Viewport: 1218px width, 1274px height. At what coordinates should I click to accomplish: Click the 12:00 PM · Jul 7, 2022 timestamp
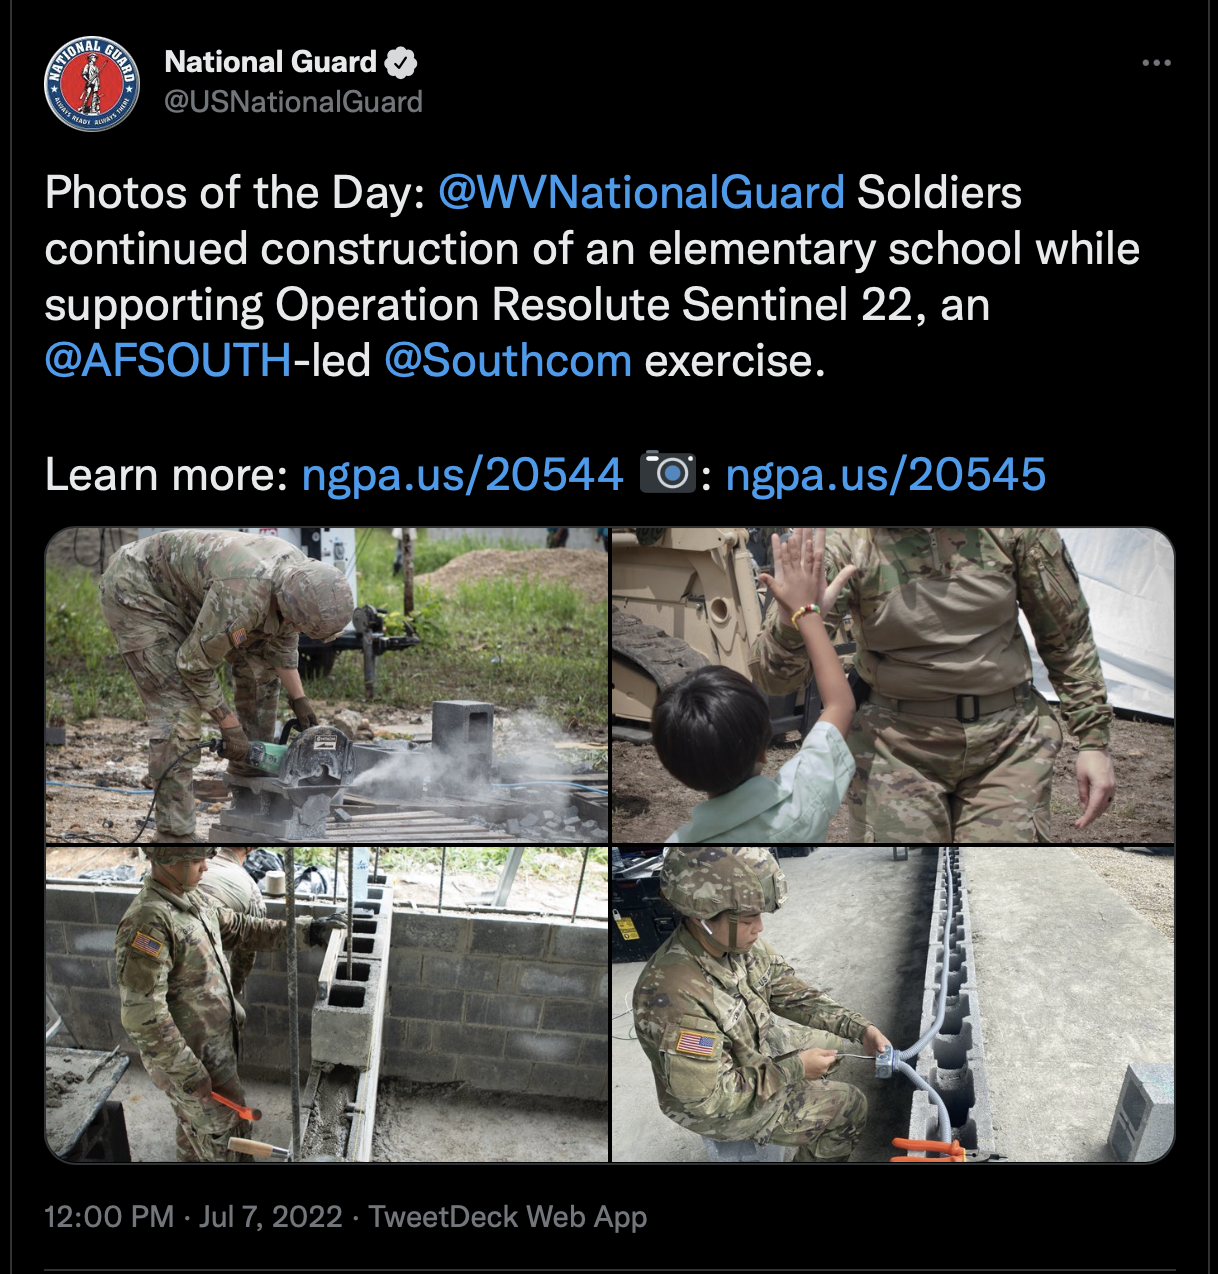coord(193,1217)
